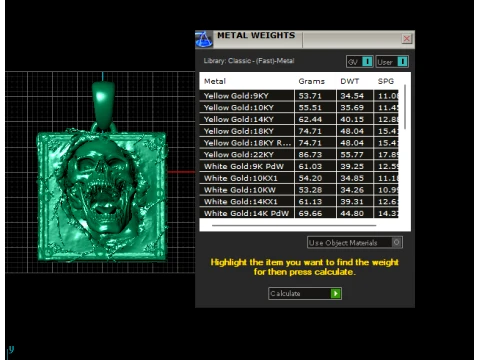Screen dimensions: 480x360
Task: Click the 55.77 DWT value
Action: pyautogui.click(x=352, y=155)
